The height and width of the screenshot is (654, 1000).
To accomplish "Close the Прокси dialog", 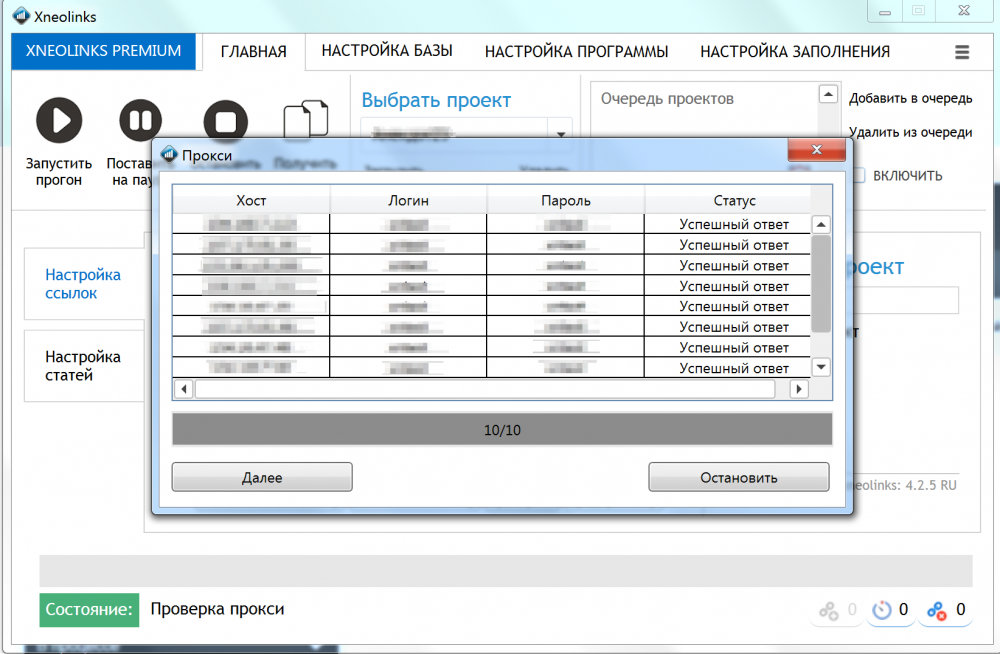I will pyautogui.click(x=816, y=149).
